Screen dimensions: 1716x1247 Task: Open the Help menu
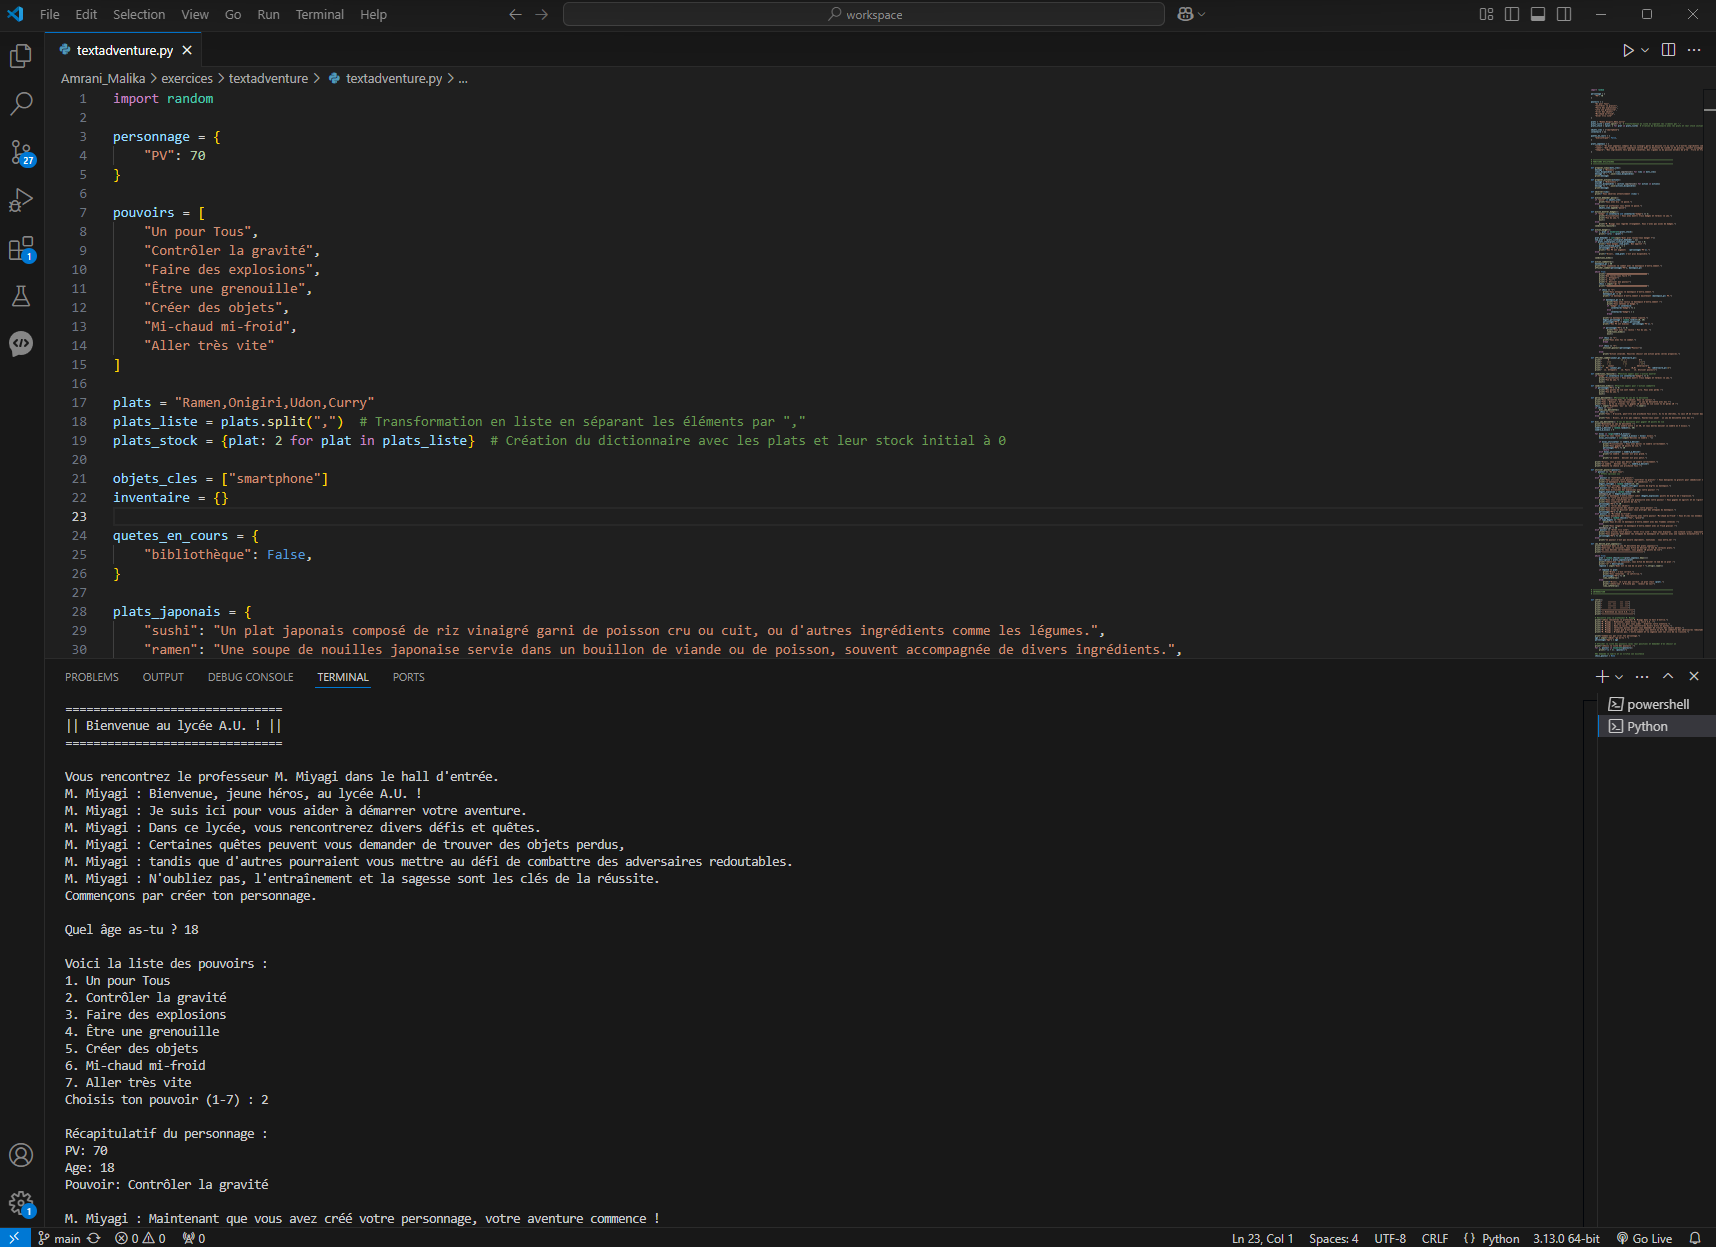click(x=373, y=14)
